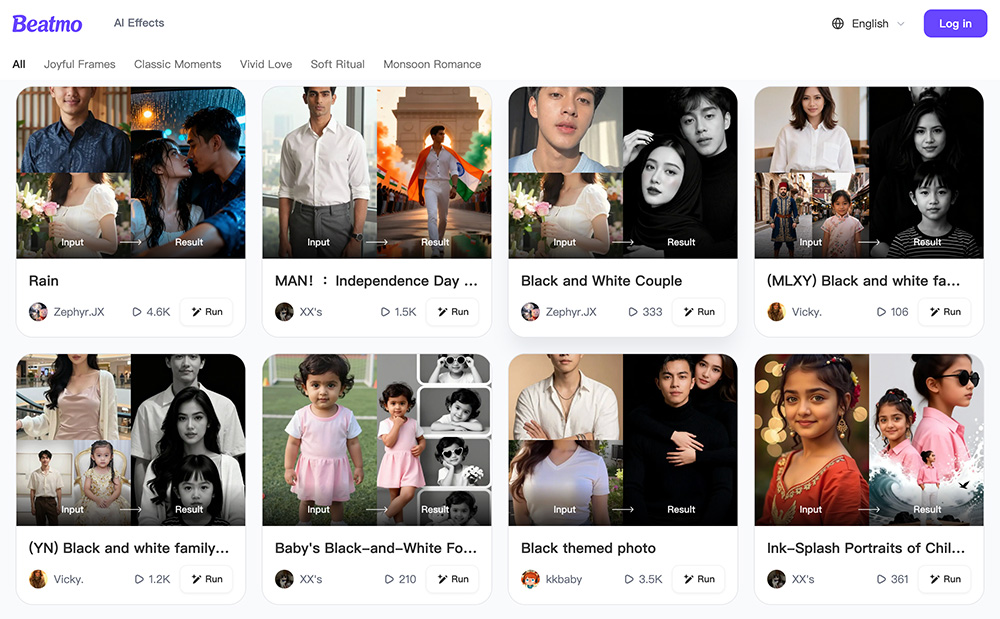The width and height of the screenshot is (1000, 619).
Task: Click play count icon on Black themed photo
Action: click(629, 579)
